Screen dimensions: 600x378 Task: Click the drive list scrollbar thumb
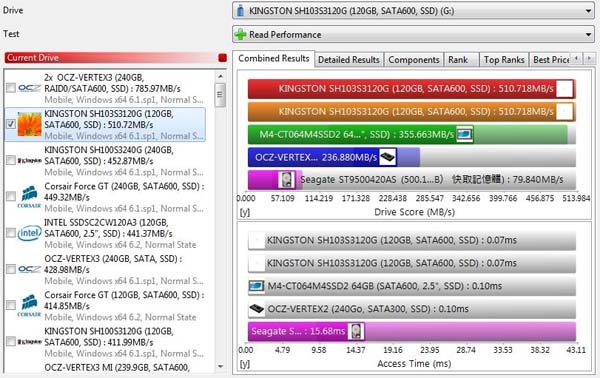(x=220, y=94)
